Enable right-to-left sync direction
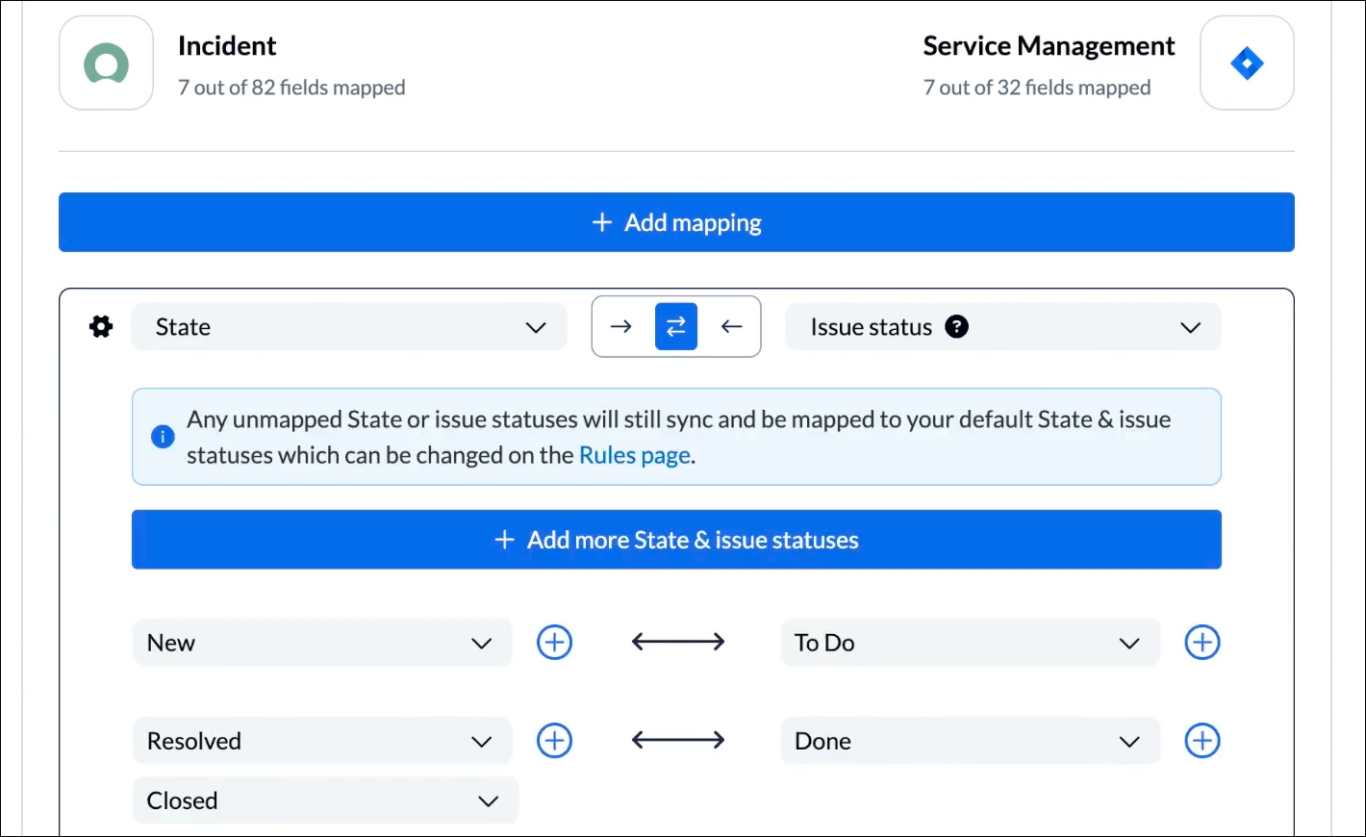Screen dimensions: 1366x837 coord(731,326)
